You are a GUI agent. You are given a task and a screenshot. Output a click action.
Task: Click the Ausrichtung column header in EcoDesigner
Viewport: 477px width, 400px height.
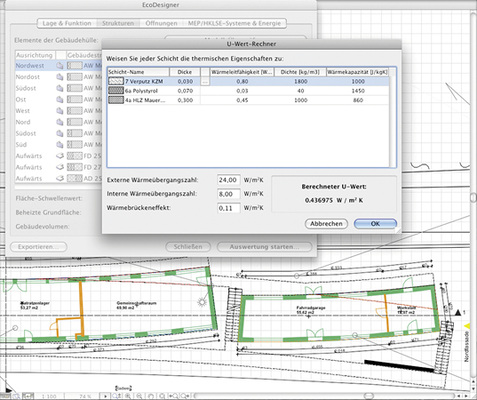(x=35, y=55)
